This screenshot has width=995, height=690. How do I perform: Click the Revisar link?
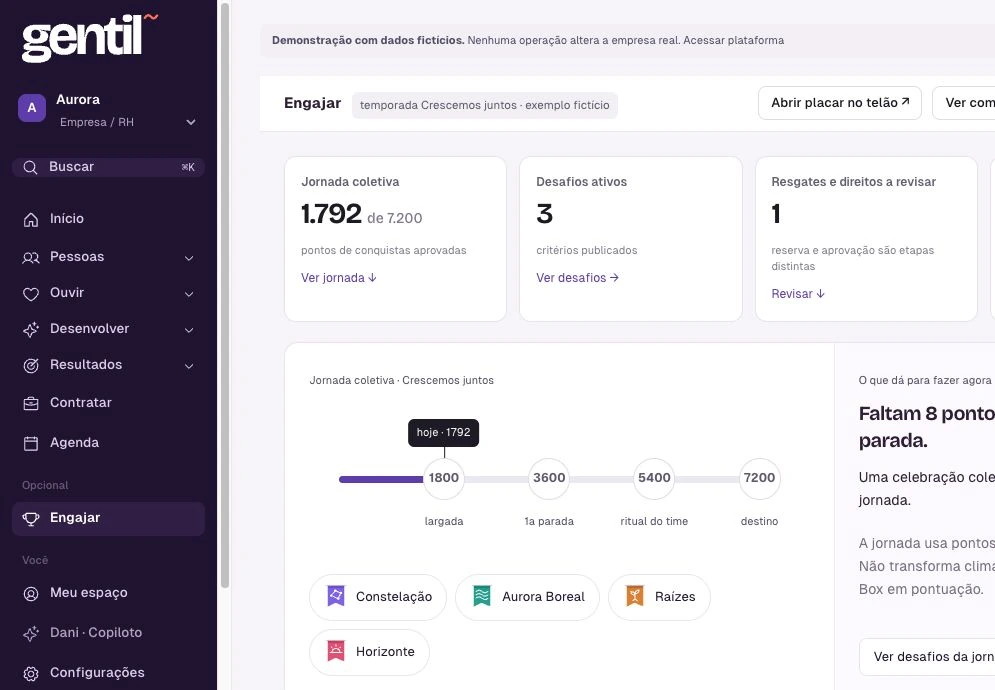(x=798, y=293)
